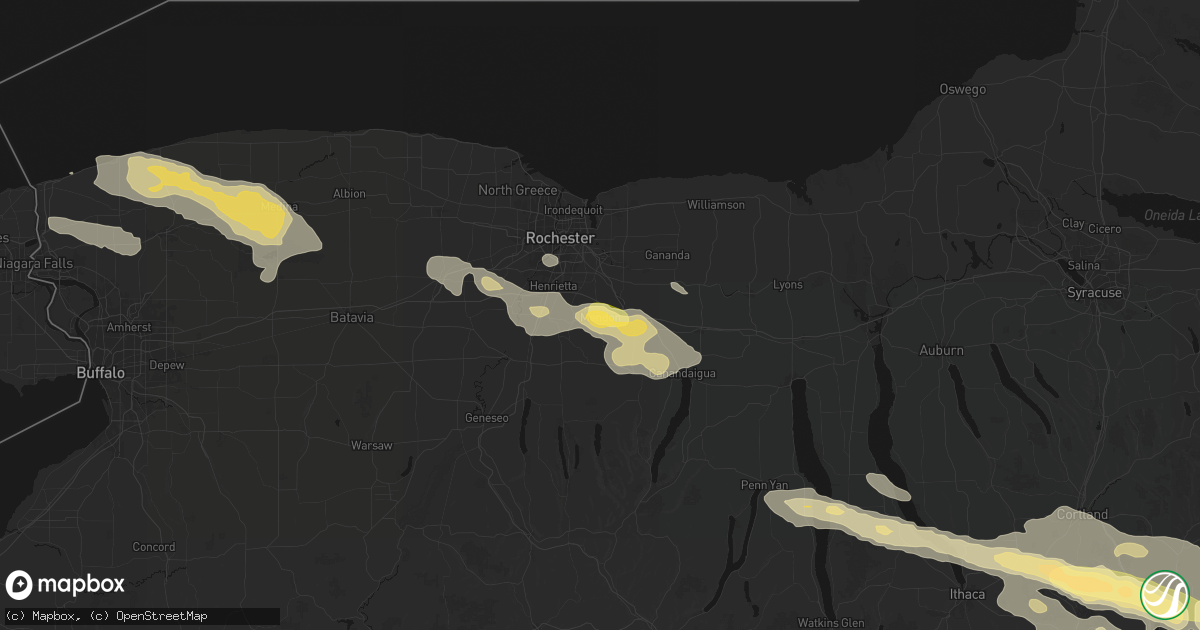Image resolution: width=1200 pixels, height=630 pixels.
Task: Click the Clay label
Action: (1073, 223)
